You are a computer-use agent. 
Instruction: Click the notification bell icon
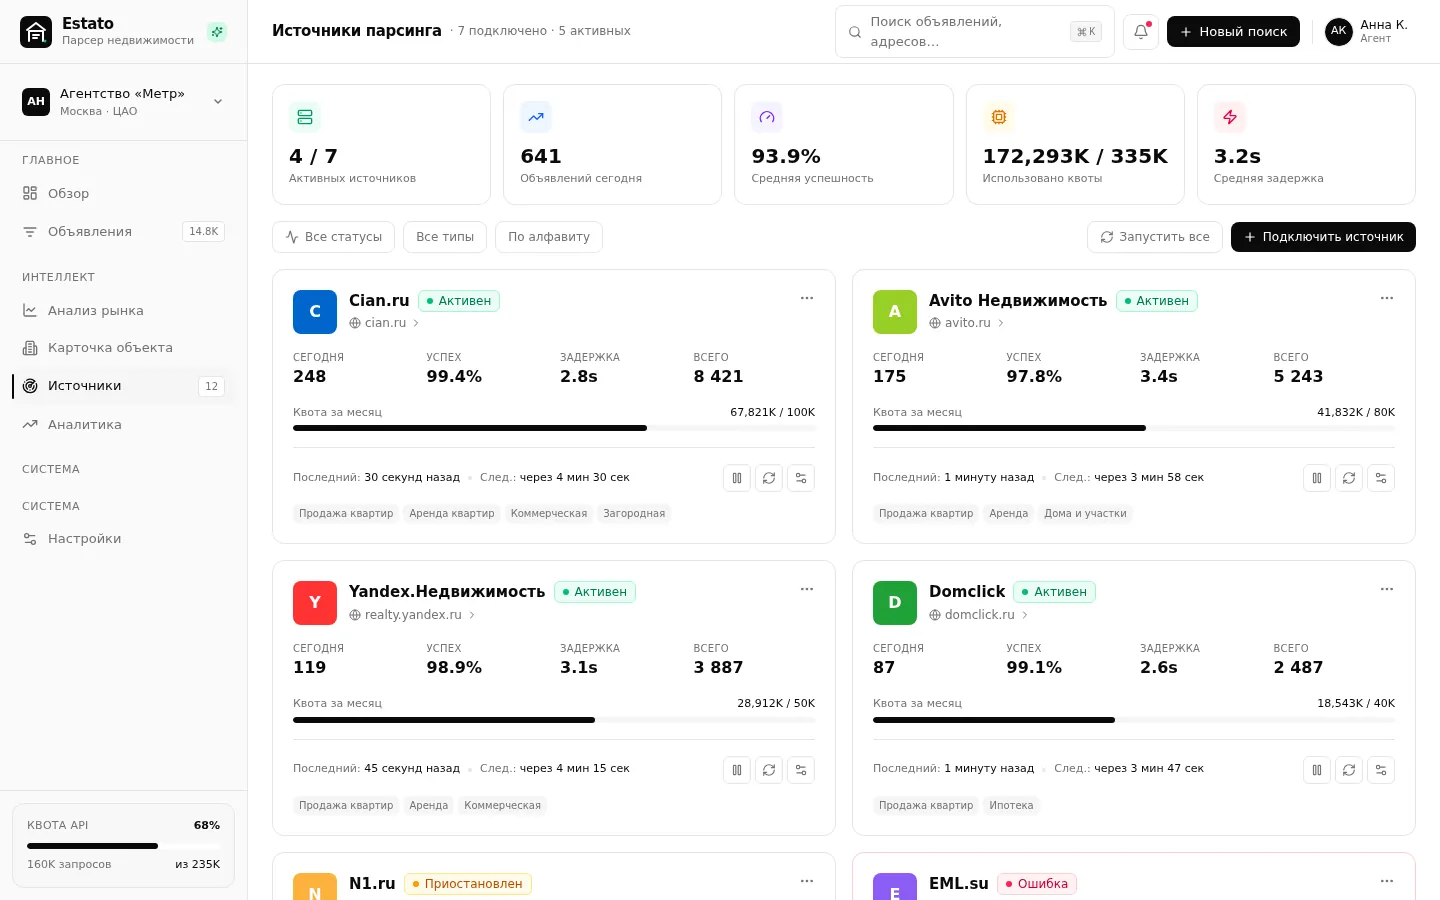[x=1140, y=31]
